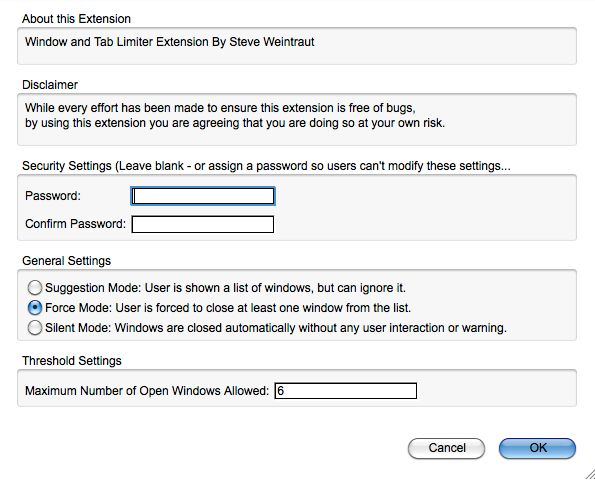The image size is (595, 481).
Task: Click the 'General Settings' section heading
Action: 66,261
